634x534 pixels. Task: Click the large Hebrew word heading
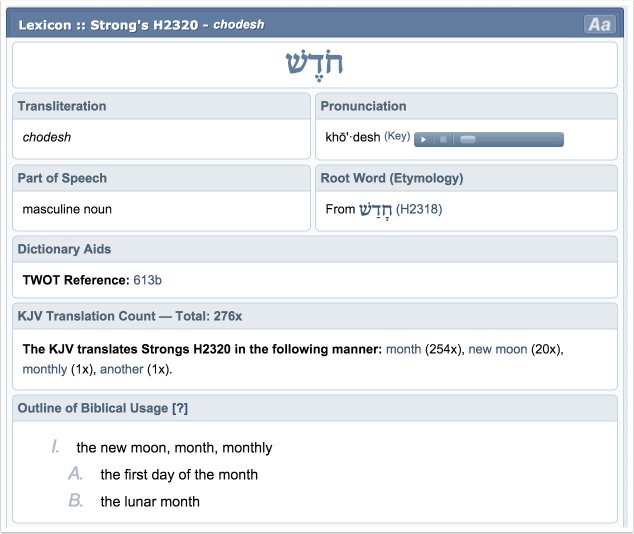tap(314, 64)
